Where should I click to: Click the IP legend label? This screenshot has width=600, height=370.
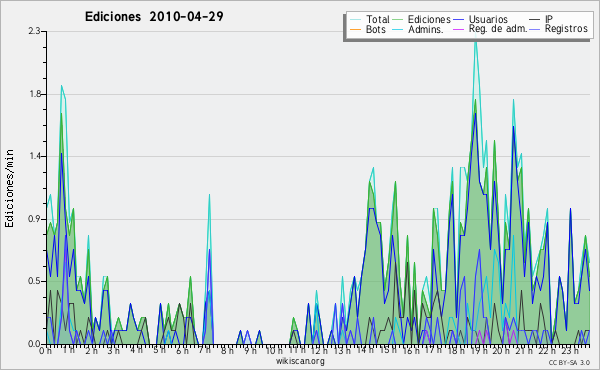[548, 19]
